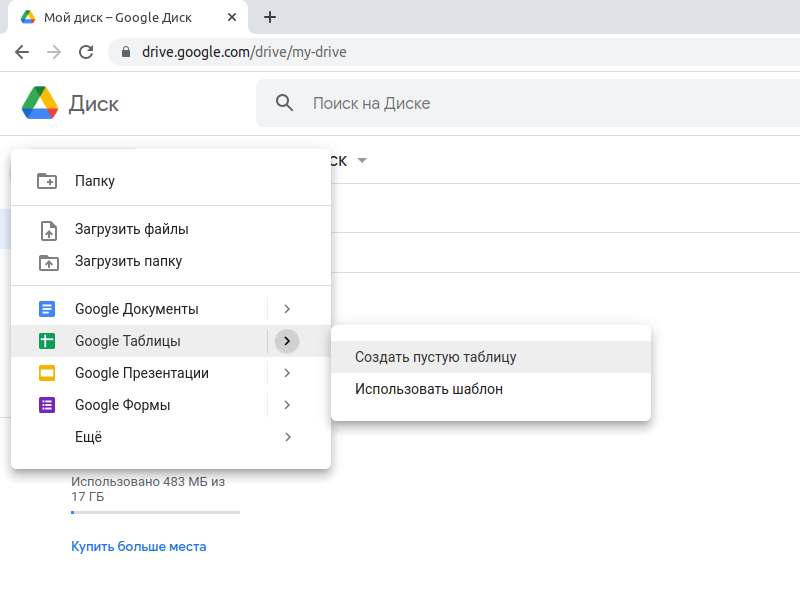Expand the Google Презентации submenu arrow
Screen dimensions: 800x600
coord(287,373)
